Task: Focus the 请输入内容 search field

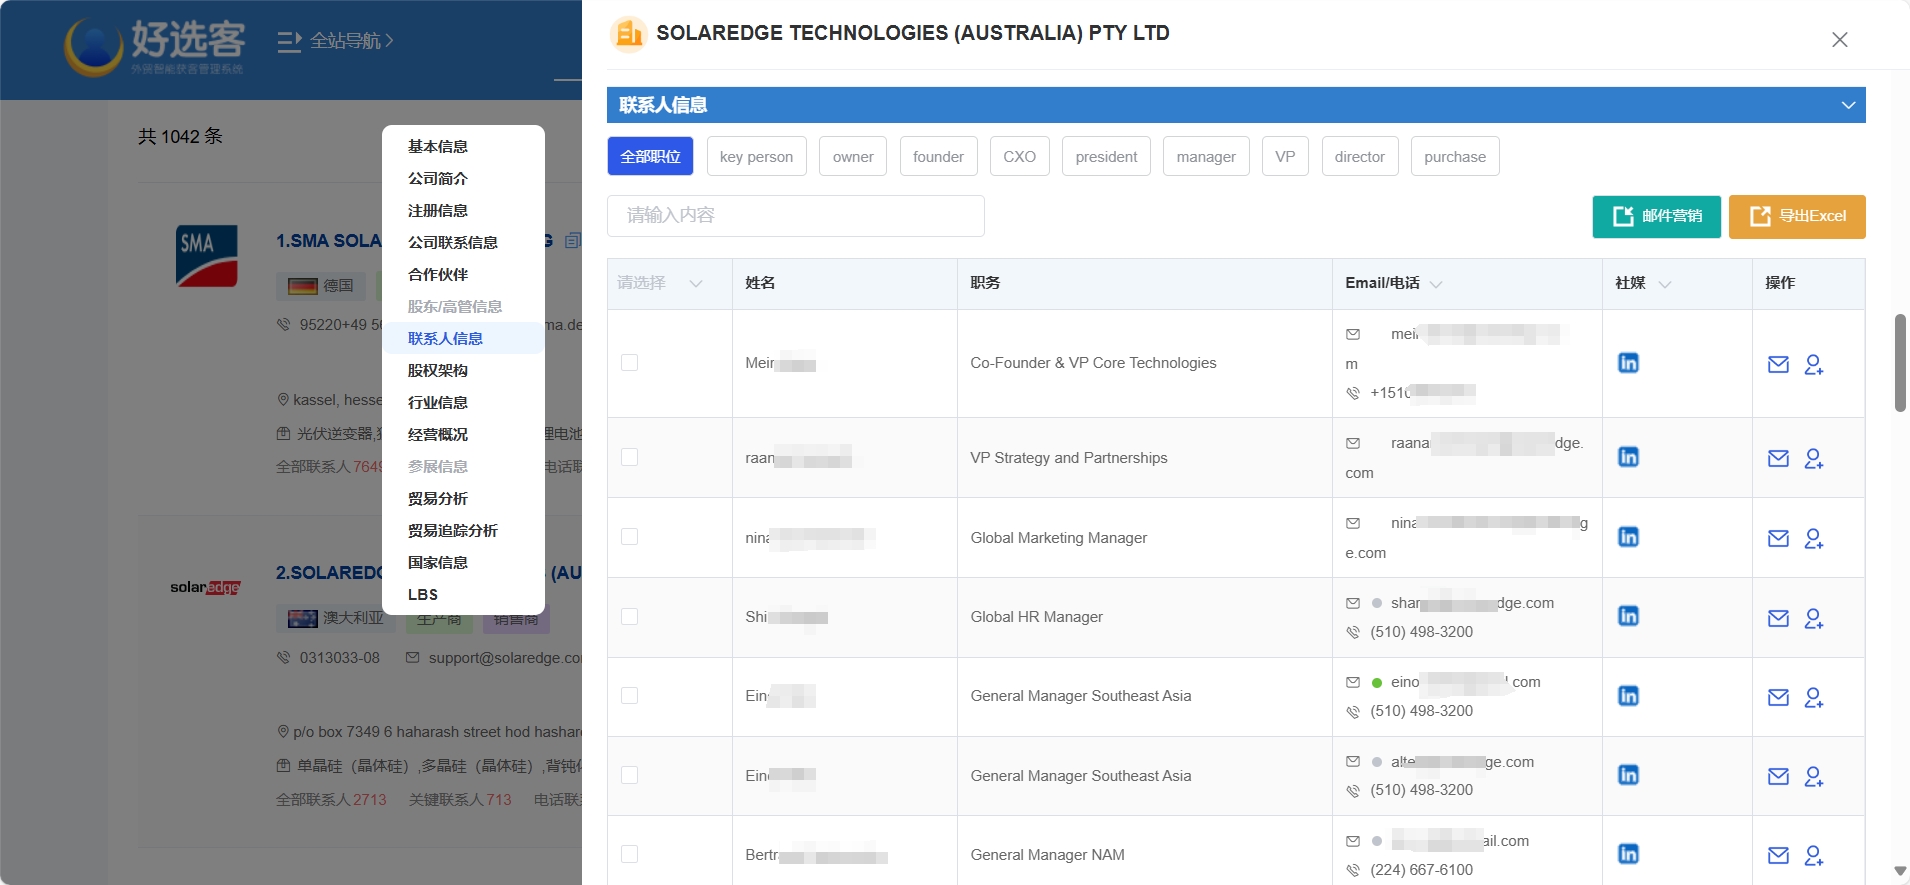Action: click(x=795, y=215)
